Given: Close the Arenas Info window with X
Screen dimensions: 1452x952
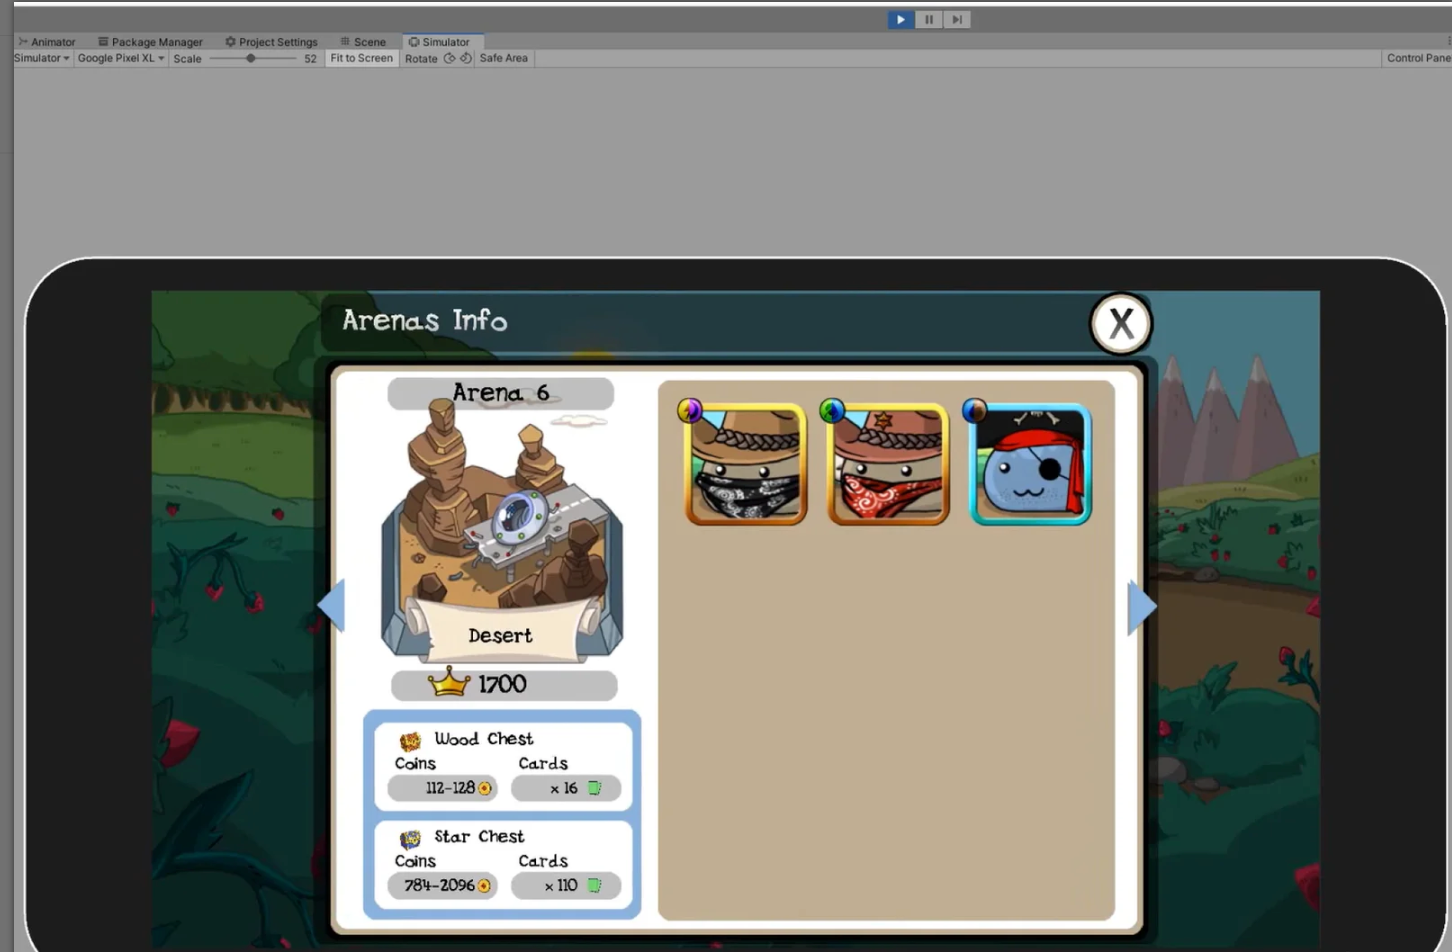Looking at the screenshot, I should click(1121, 323).
